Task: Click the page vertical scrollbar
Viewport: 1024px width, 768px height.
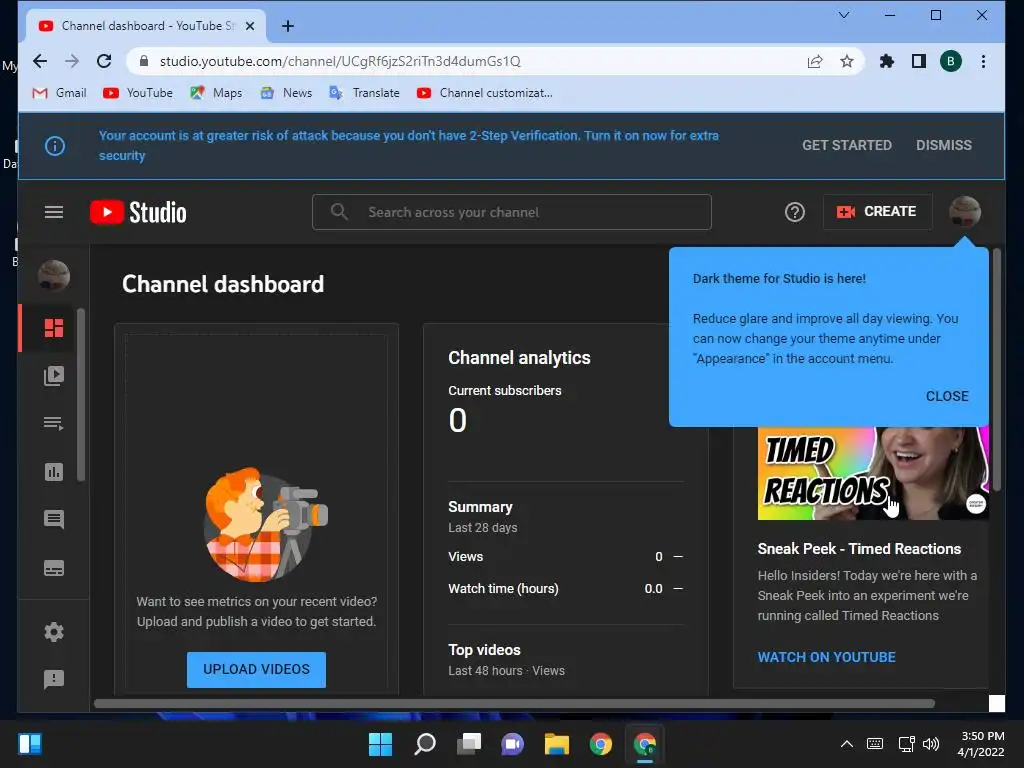Action: [997, 370]
